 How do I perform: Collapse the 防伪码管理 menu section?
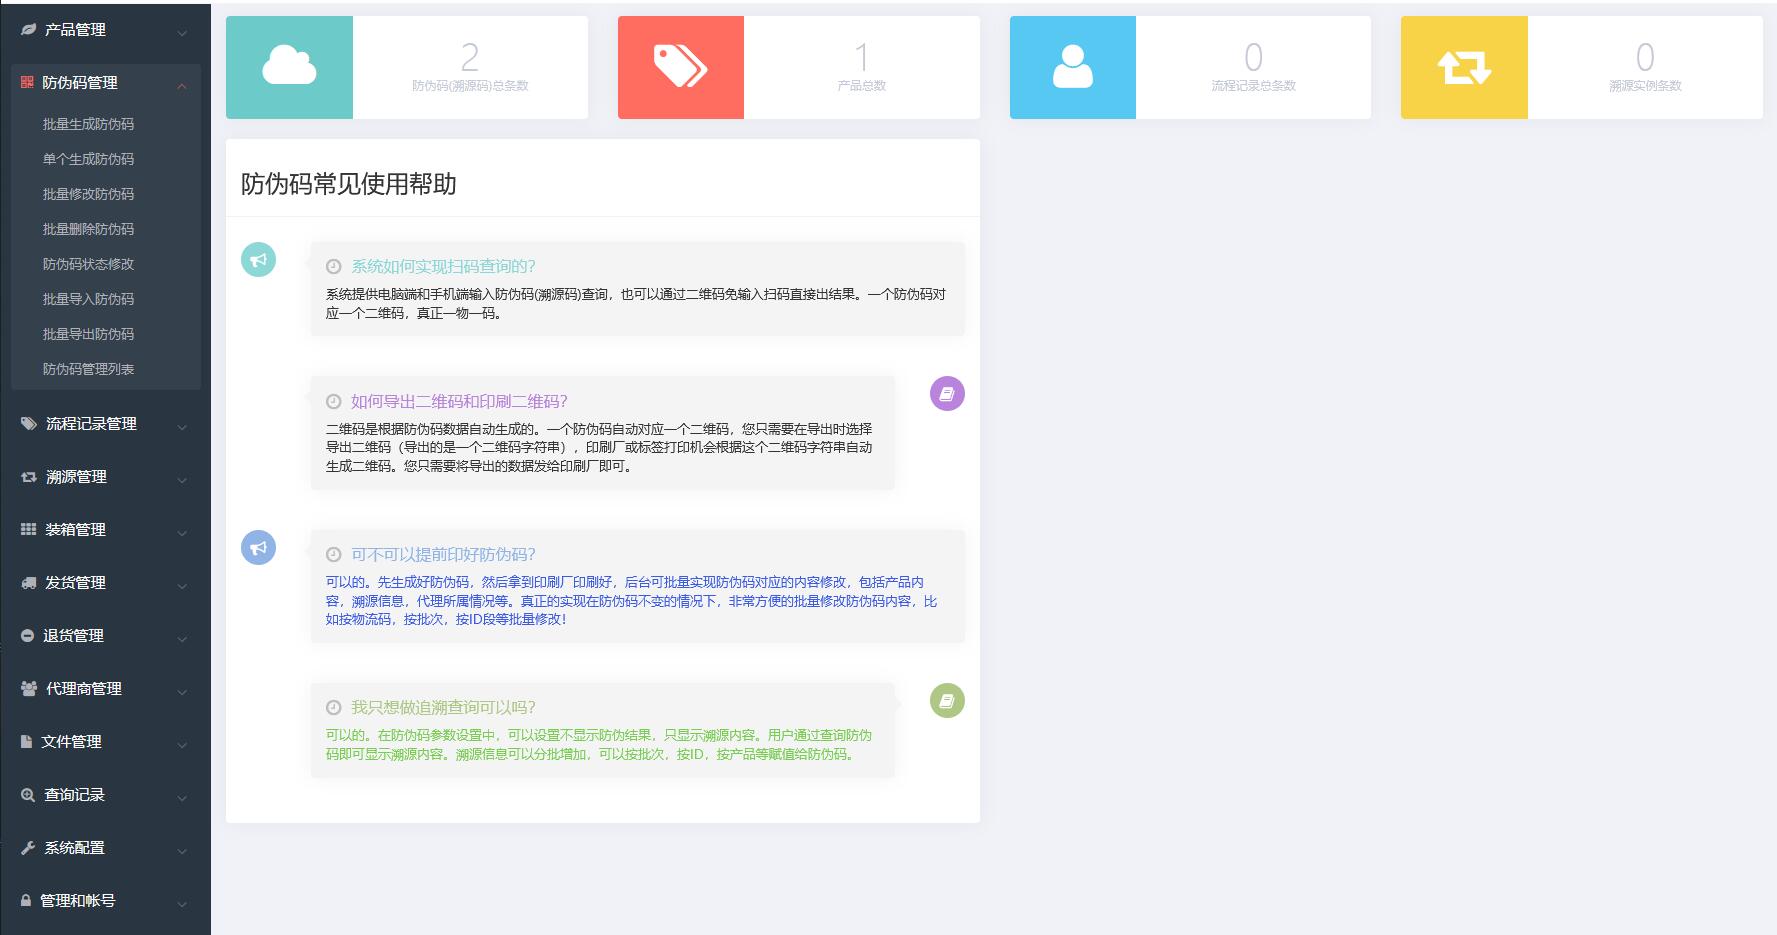[x=181, y=86]
